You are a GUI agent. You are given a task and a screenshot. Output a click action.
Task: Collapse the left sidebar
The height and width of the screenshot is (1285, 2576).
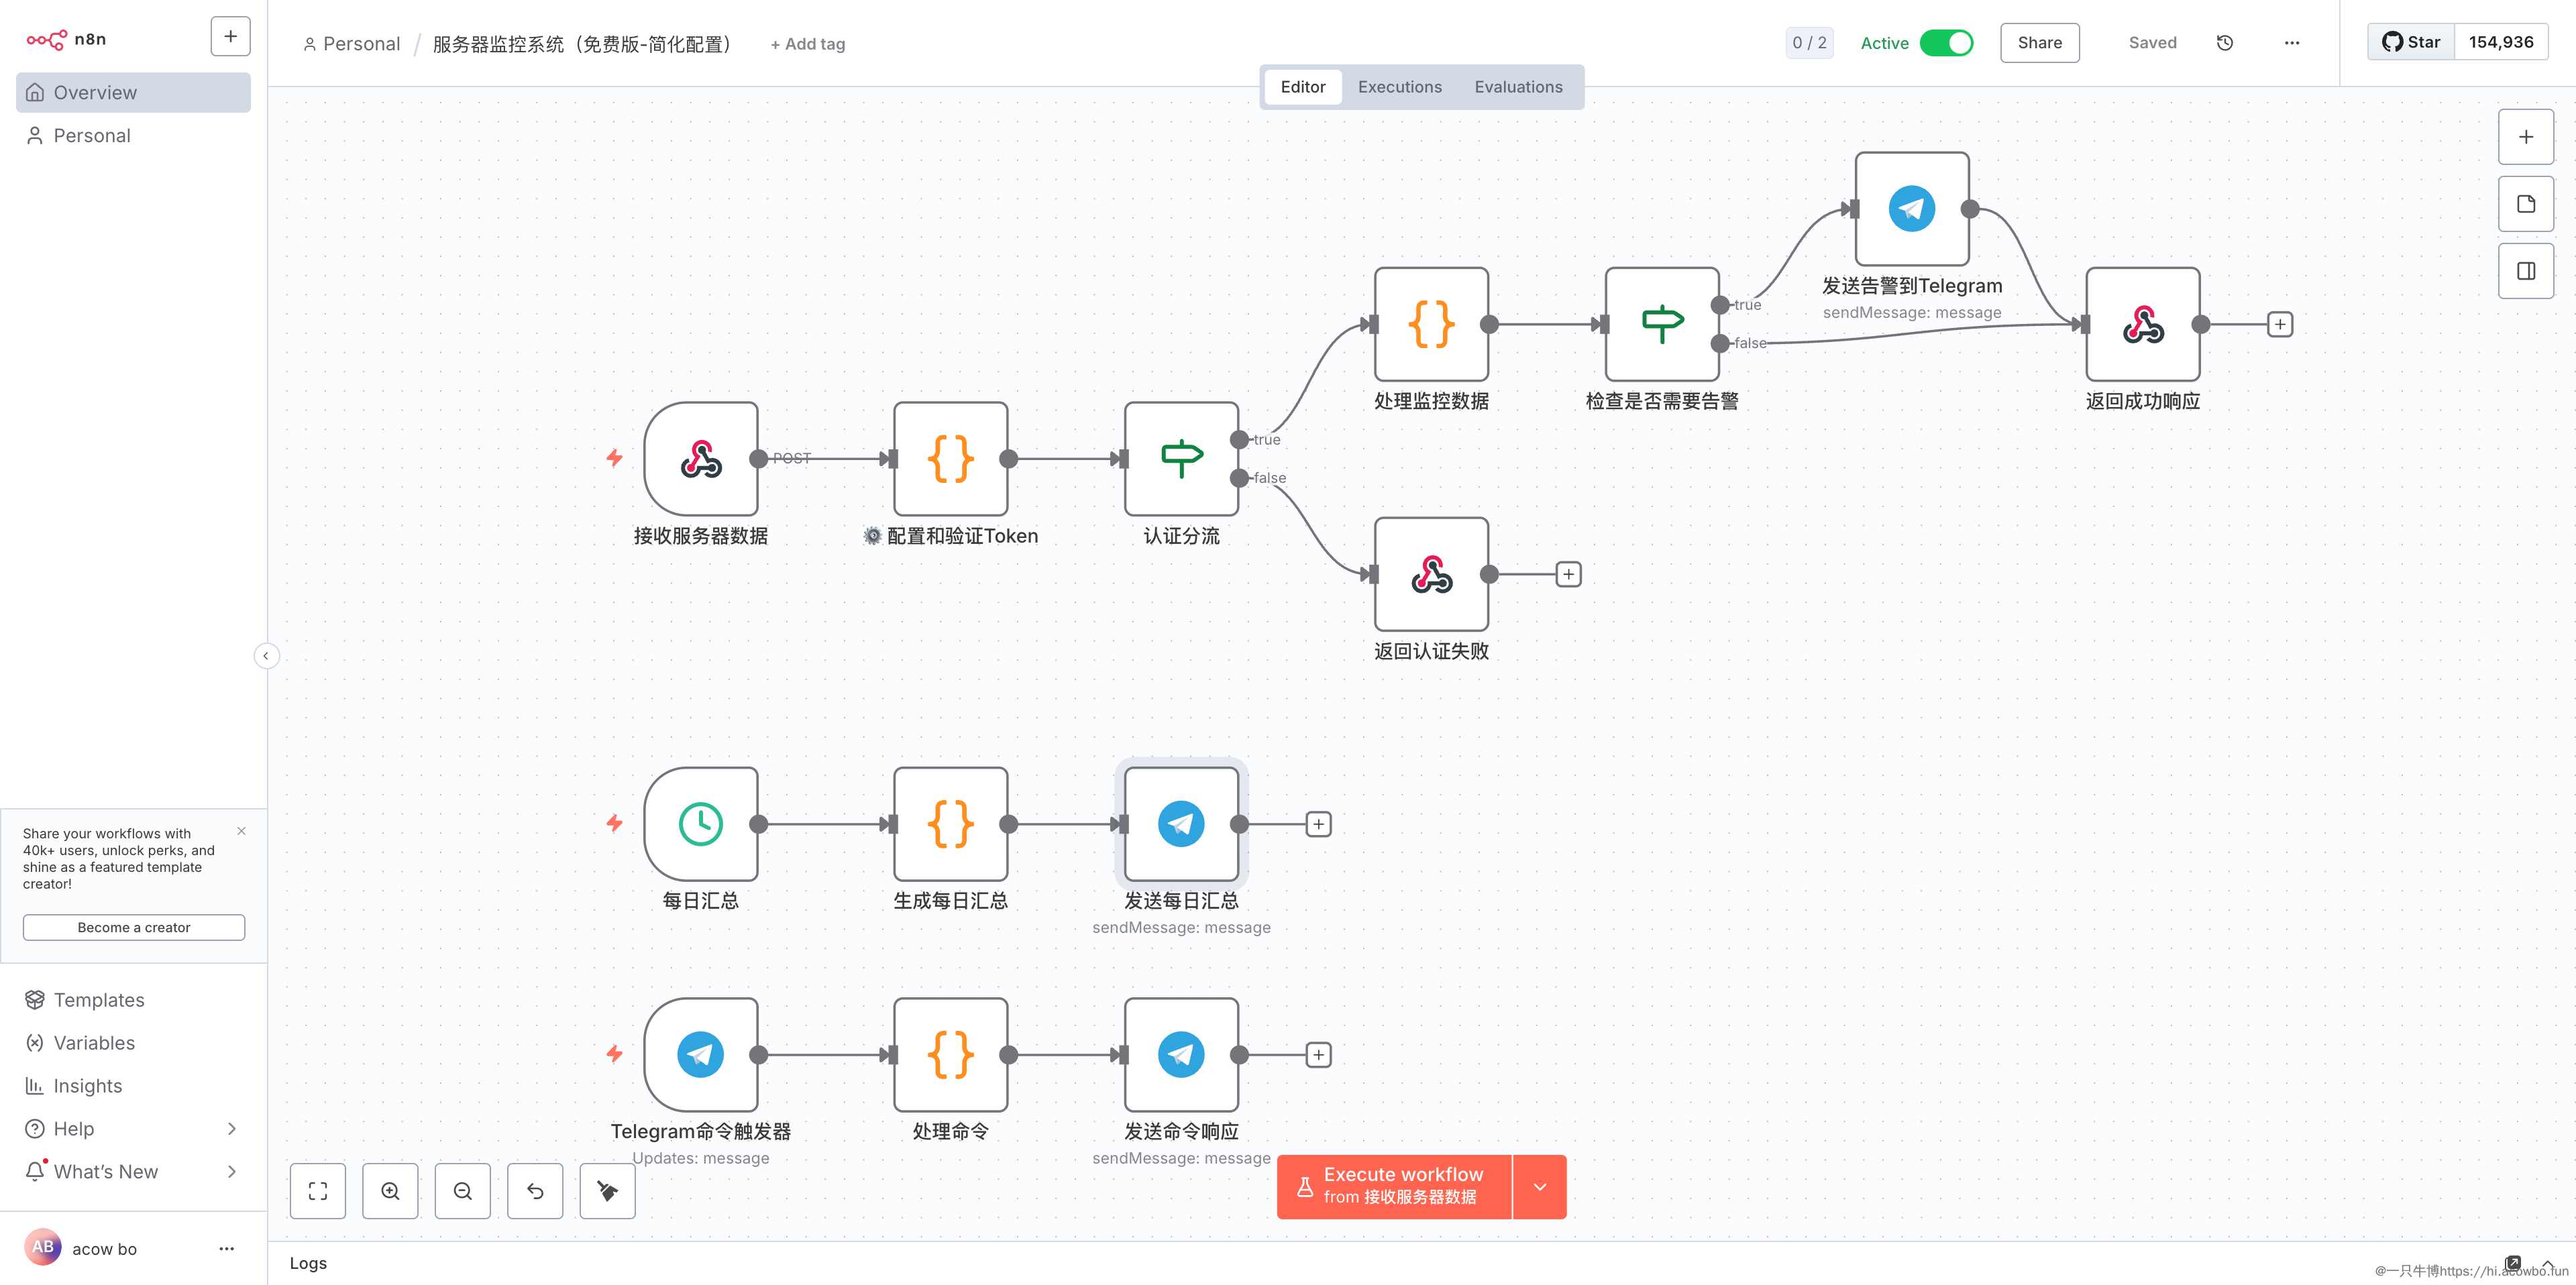pyautogui.click(x=266, y=656)
